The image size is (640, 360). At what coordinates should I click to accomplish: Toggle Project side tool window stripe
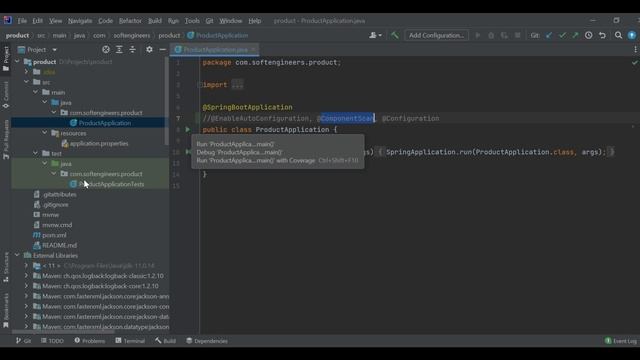pos(6,58)
